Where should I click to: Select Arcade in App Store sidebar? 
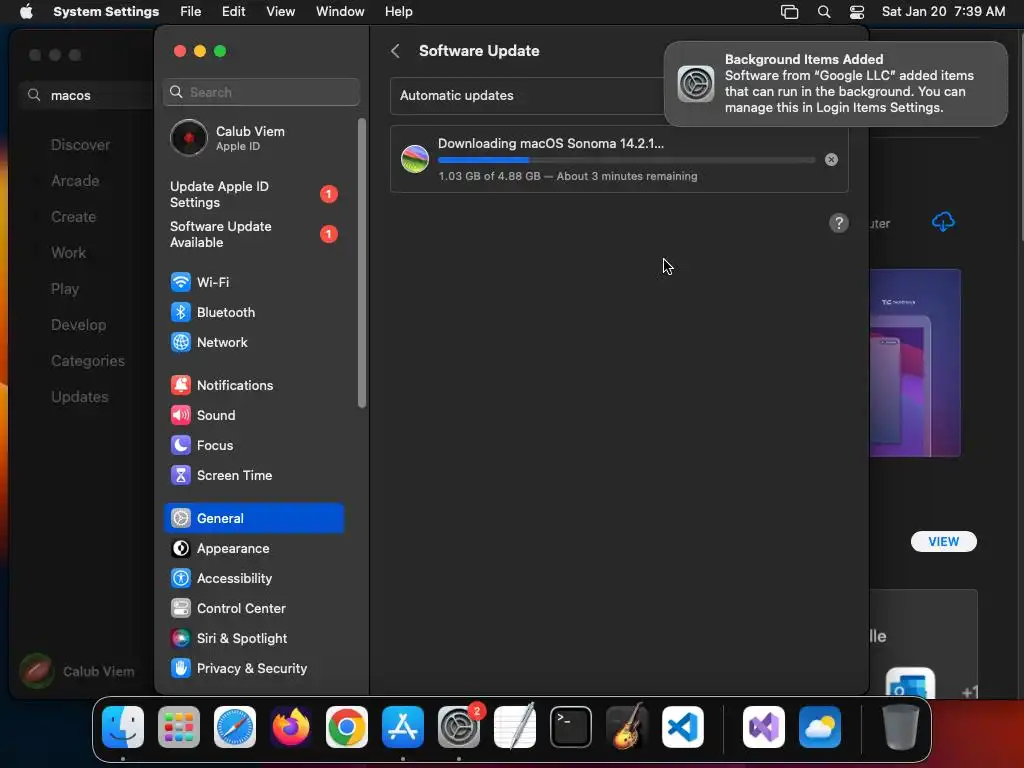(x=75, y=181)
